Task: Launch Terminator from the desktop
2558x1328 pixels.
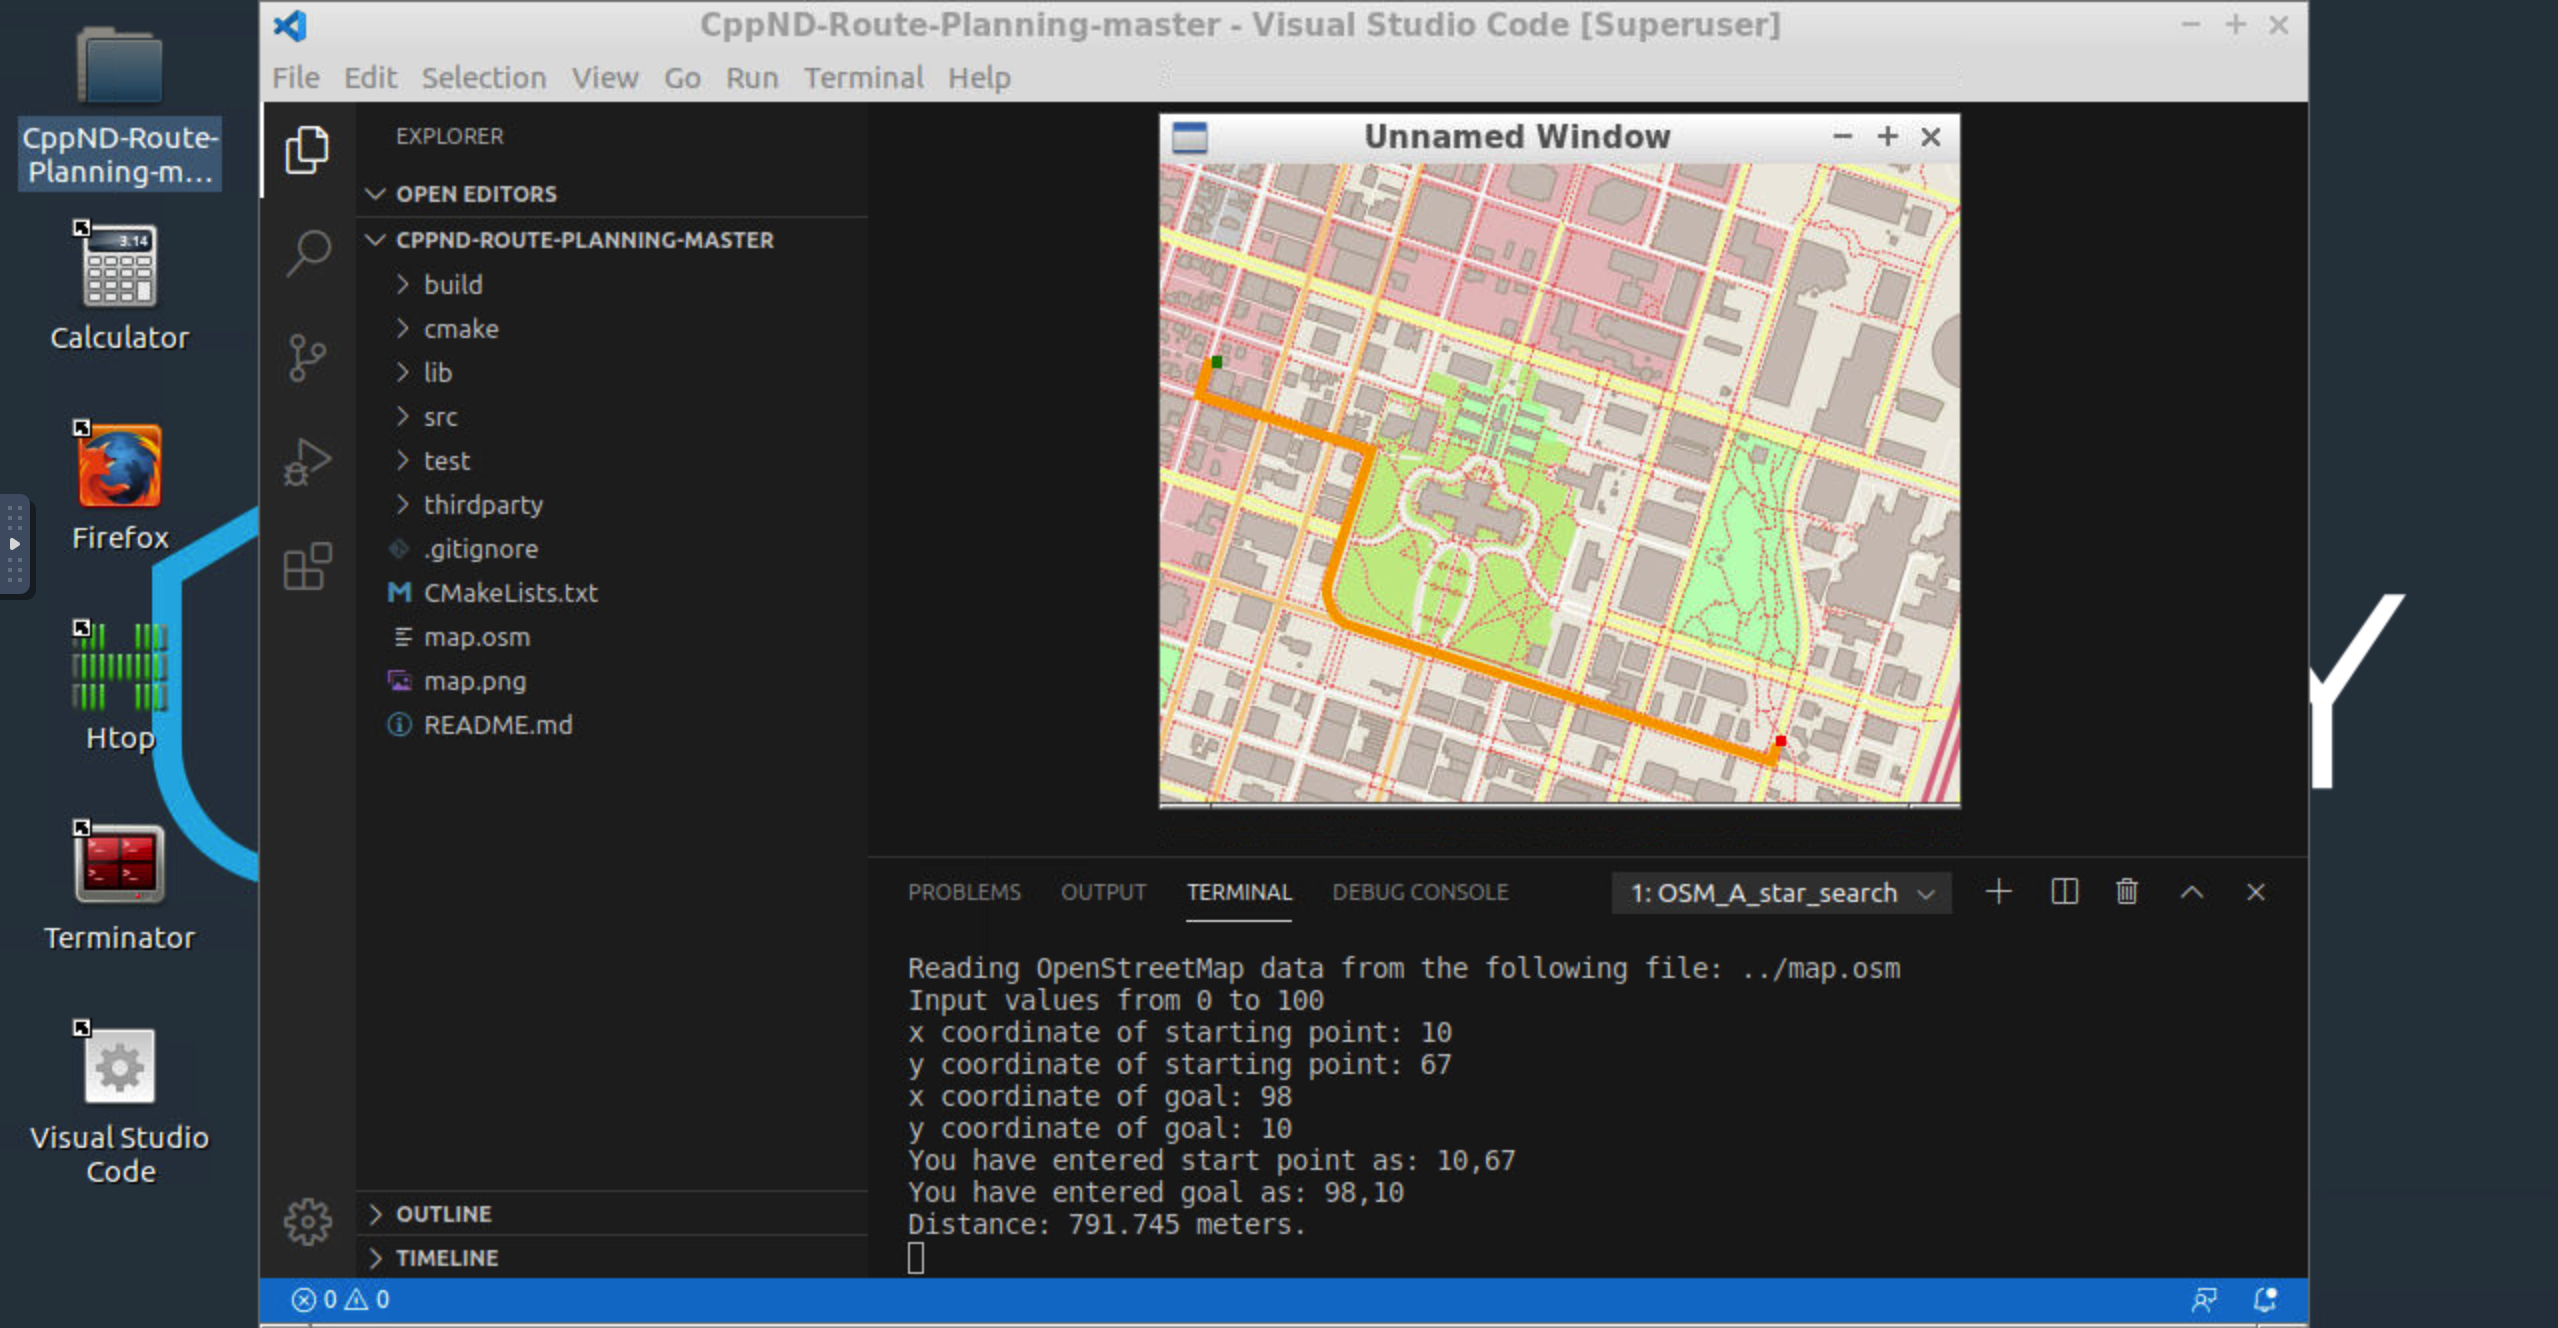Action: [x=119, y=886]
